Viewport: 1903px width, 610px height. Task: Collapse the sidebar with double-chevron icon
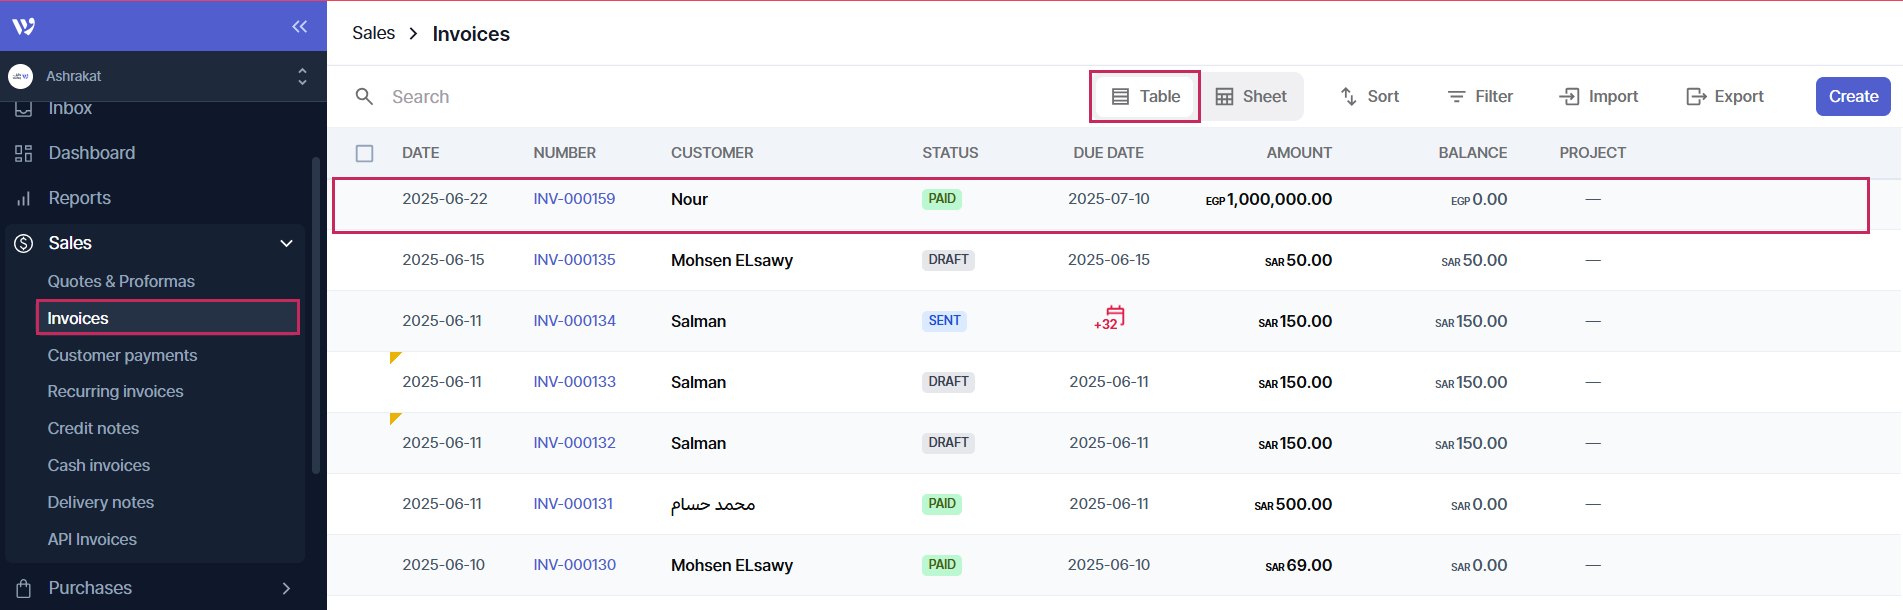point(299,27)
